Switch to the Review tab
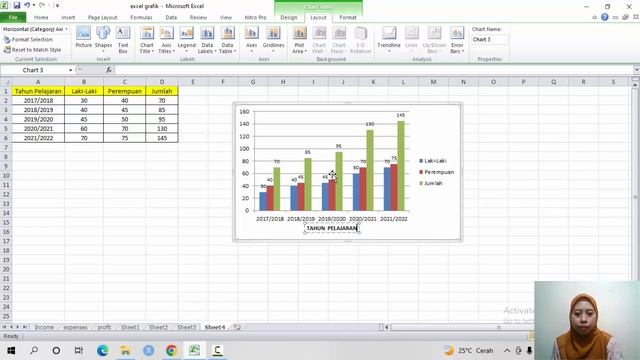The image size is (640, 360). tap(198, 18)
